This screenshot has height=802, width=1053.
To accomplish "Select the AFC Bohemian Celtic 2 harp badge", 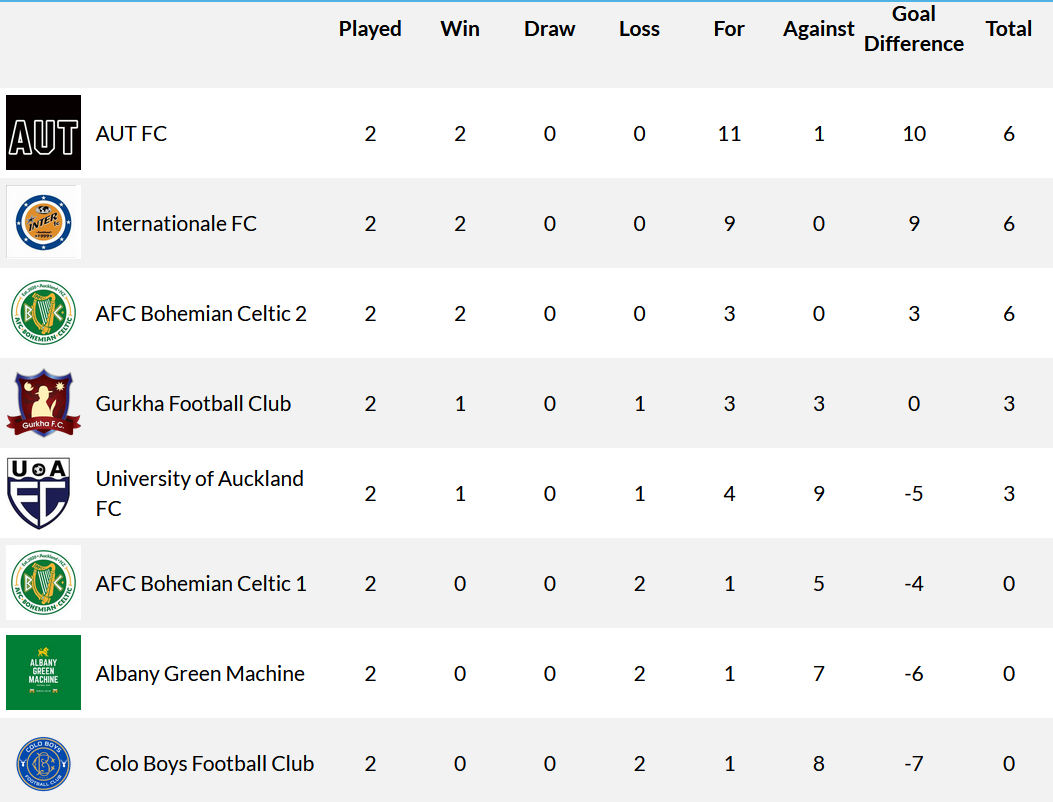I will [x=44, y=312].
